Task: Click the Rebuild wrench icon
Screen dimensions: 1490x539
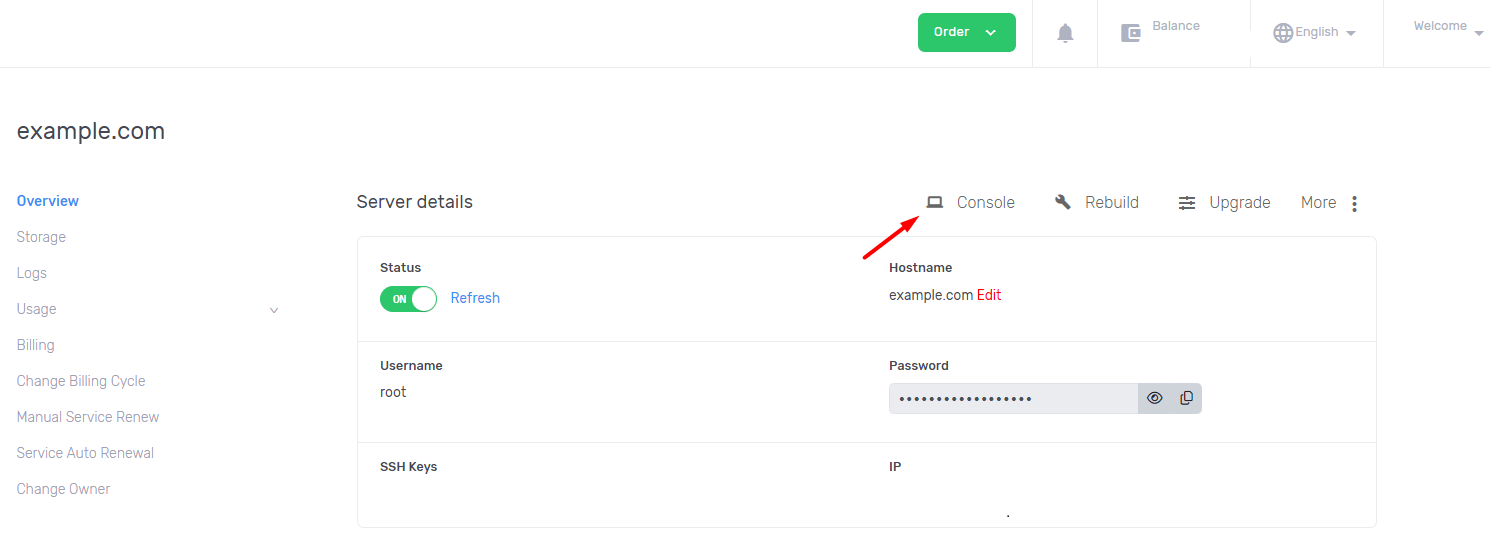Action: click(1063, 202)
